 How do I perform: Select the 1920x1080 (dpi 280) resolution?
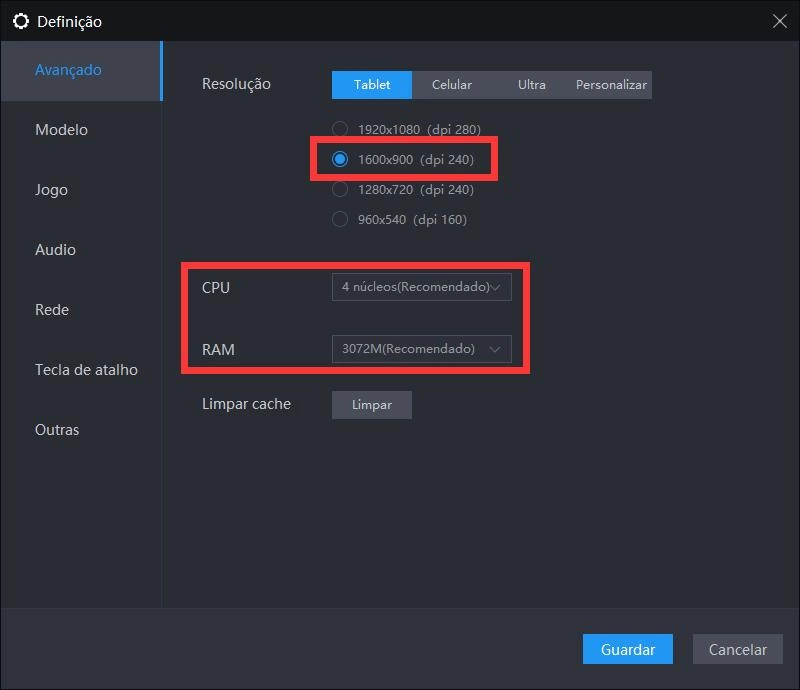(340, 129)
